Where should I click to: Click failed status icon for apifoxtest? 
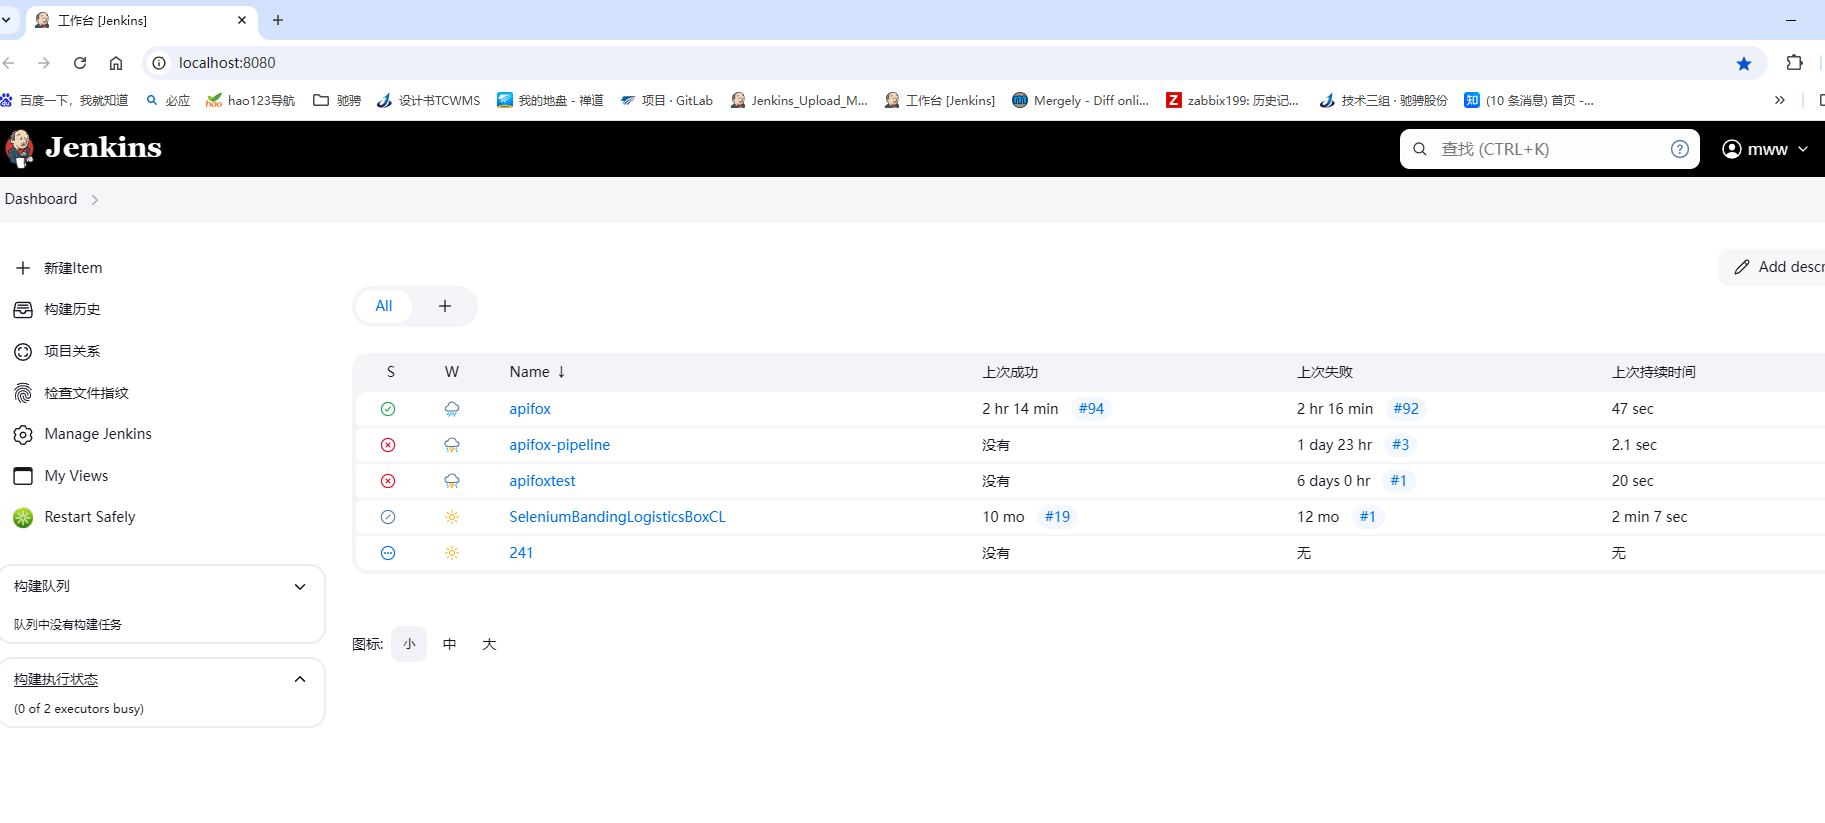coord(388,481)
